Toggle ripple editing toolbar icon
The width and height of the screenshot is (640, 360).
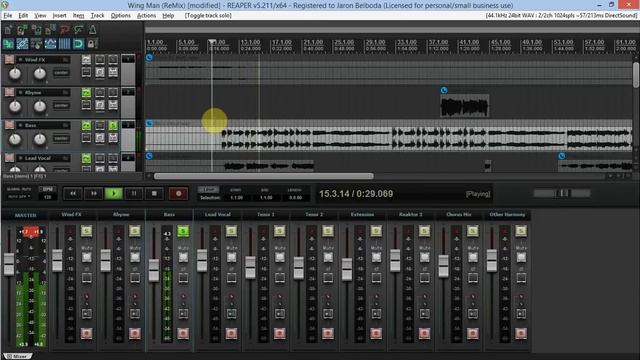coord(36,43)
